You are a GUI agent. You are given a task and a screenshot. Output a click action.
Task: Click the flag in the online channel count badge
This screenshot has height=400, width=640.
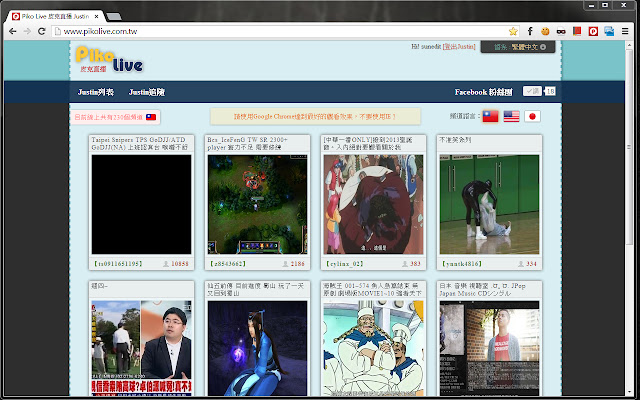(x=151, y=117)
